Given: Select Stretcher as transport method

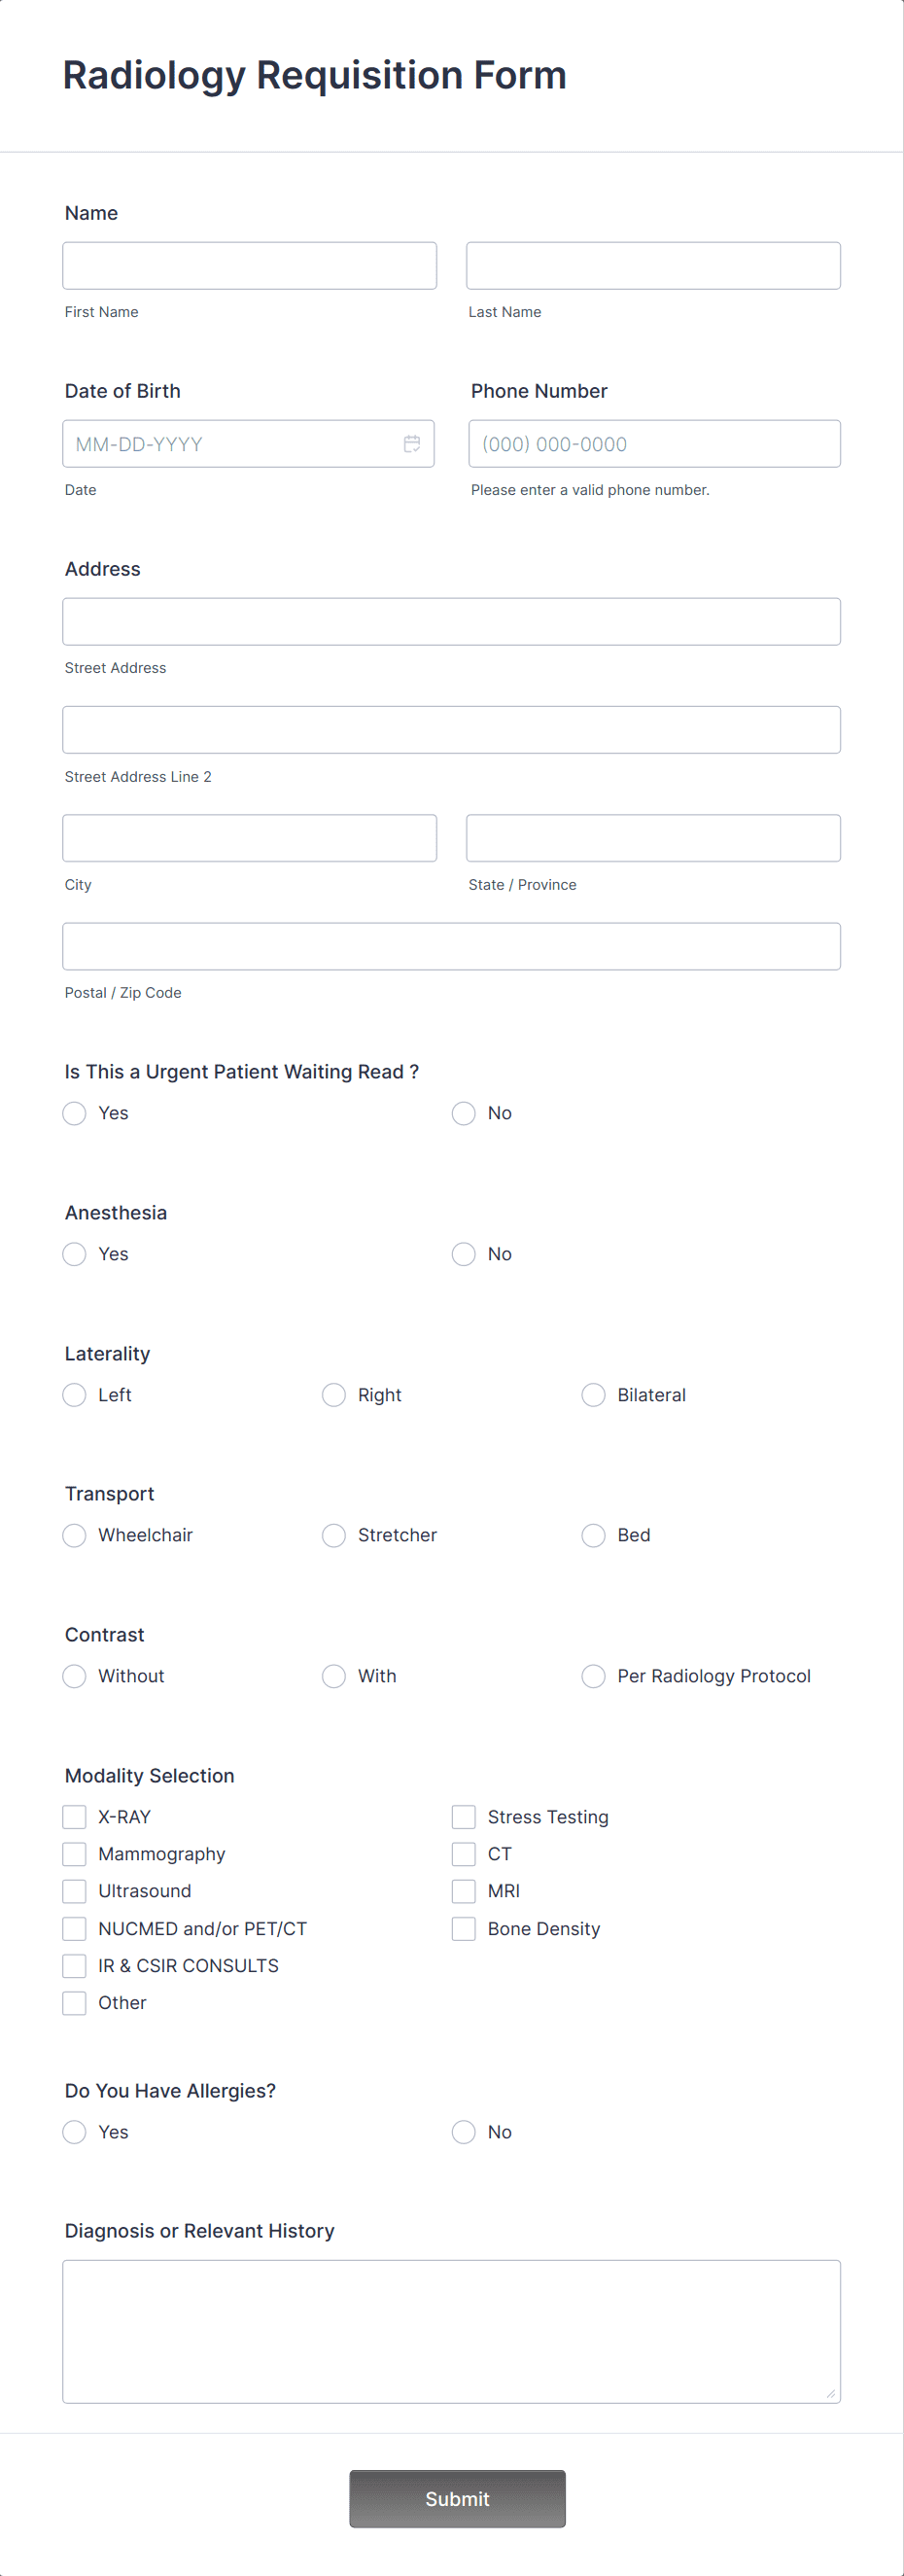Looking at the screenshot, I should tap(333, 1535).
